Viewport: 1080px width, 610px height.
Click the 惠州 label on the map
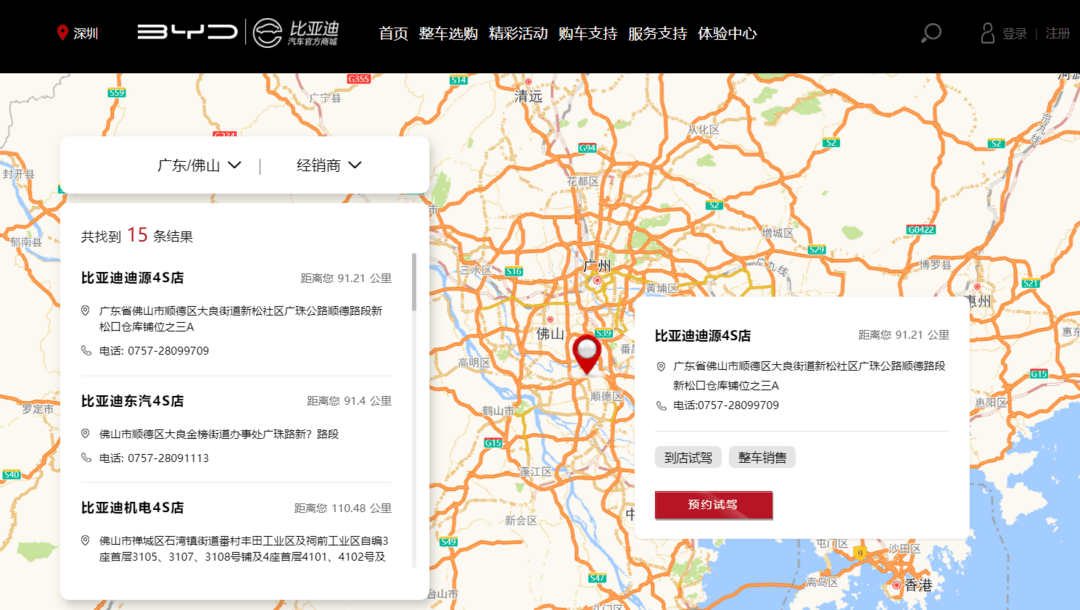coord(978,301)
